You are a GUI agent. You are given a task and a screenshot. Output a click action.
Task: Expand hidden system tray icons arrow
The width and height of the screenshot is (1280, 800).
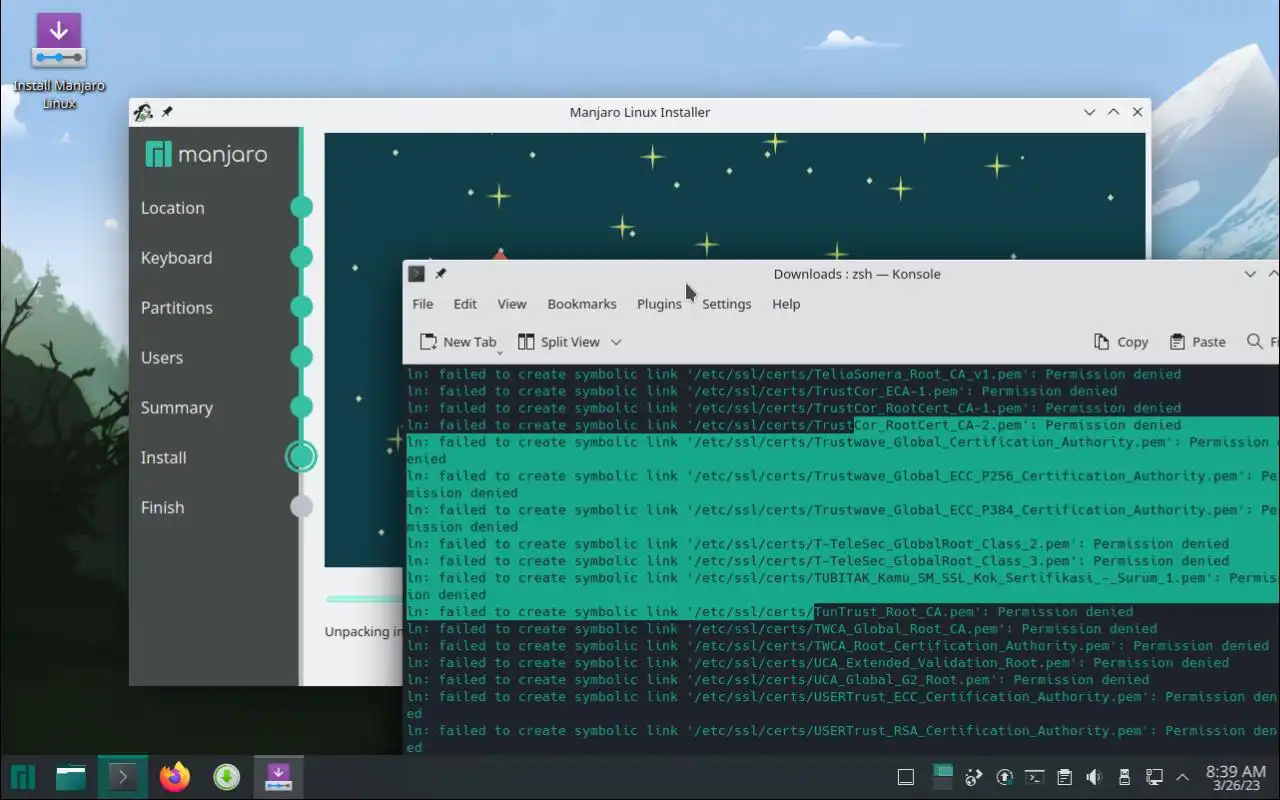(x=1183, y=777)
